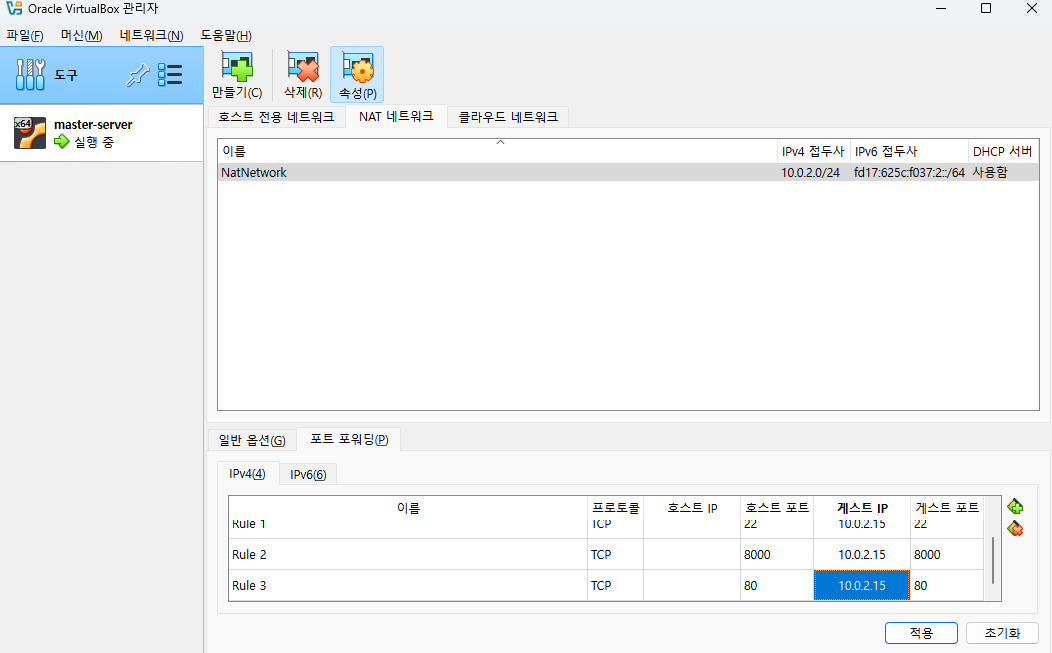Viewport: 1052px width, 653px height.
Task: Minimize the VirtualBox Manager window
Action: (941, 9)
